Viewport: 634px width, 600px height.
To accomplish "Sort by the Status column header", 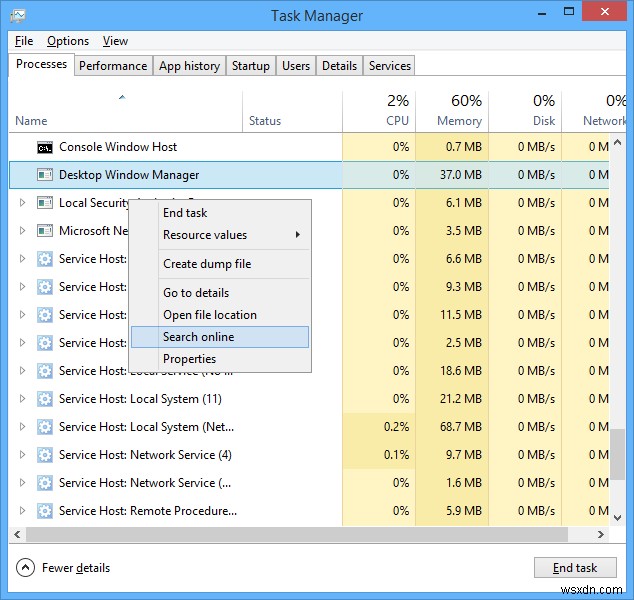I will 292,112.
